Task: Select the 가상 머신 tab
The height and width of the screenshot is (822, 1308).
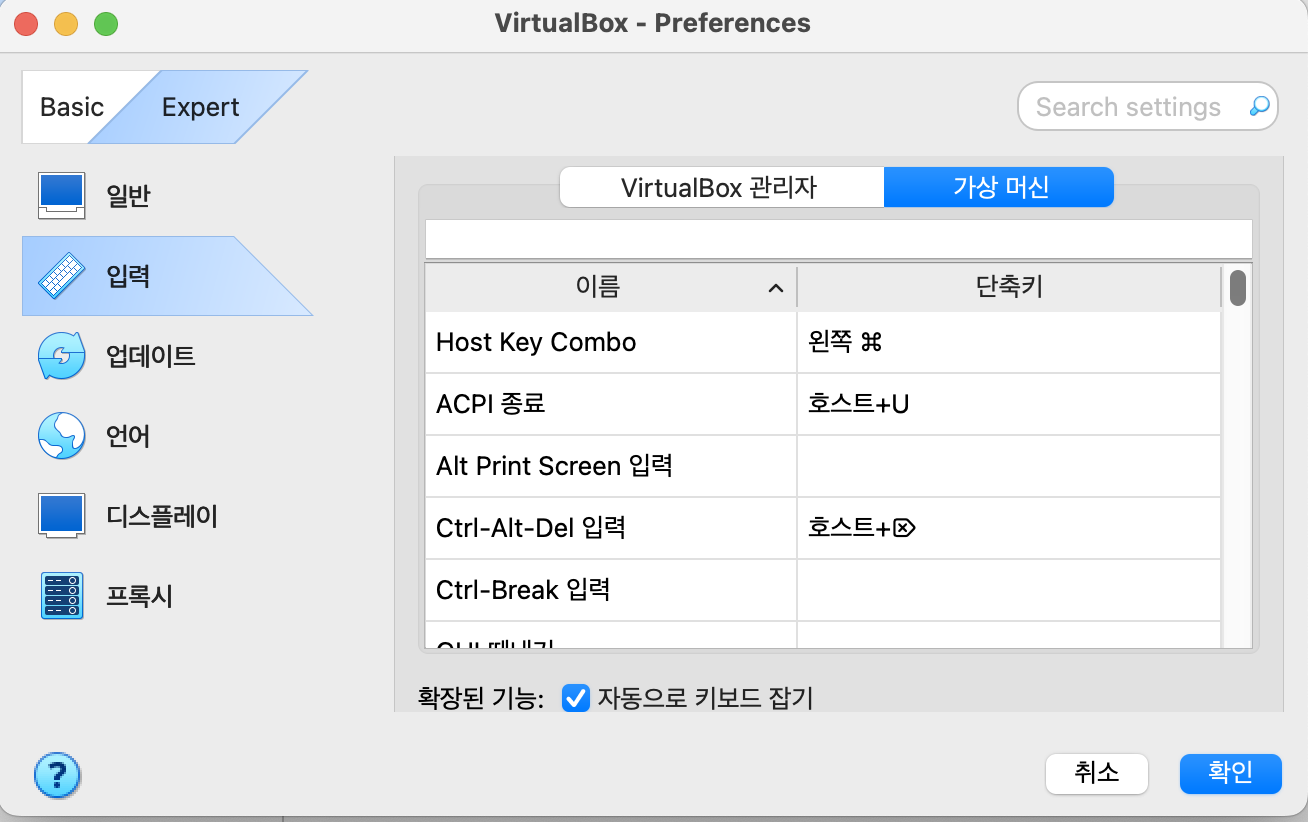Action: coord(999,187)
